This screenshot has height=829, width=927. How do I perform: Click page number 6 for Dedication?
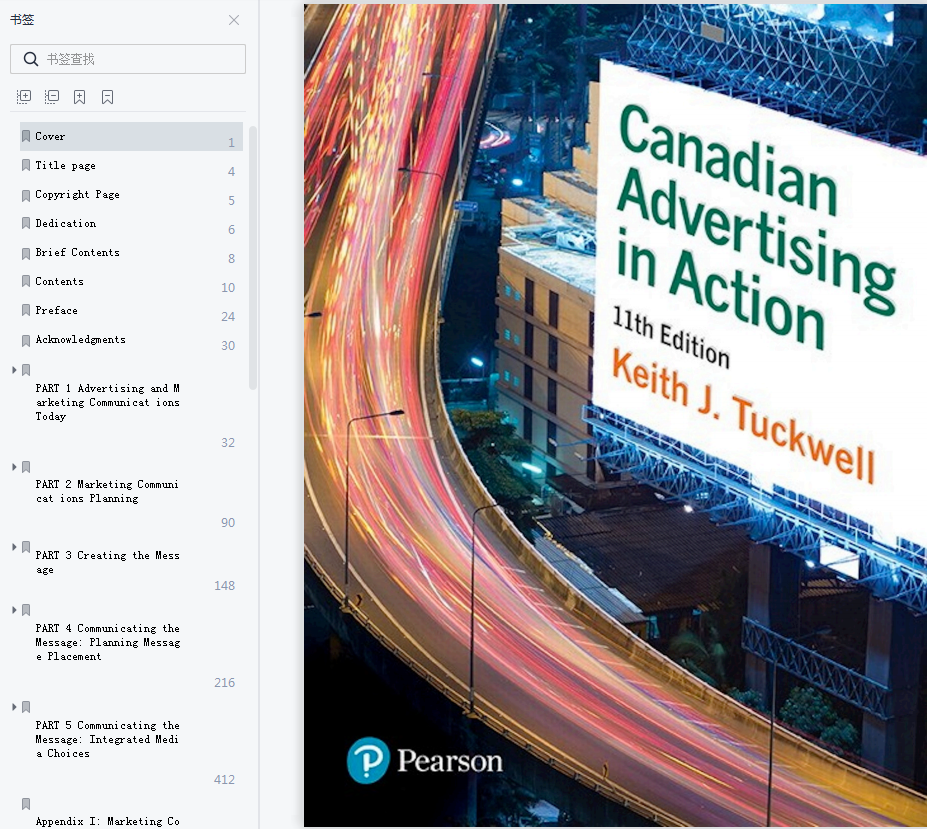231,229
